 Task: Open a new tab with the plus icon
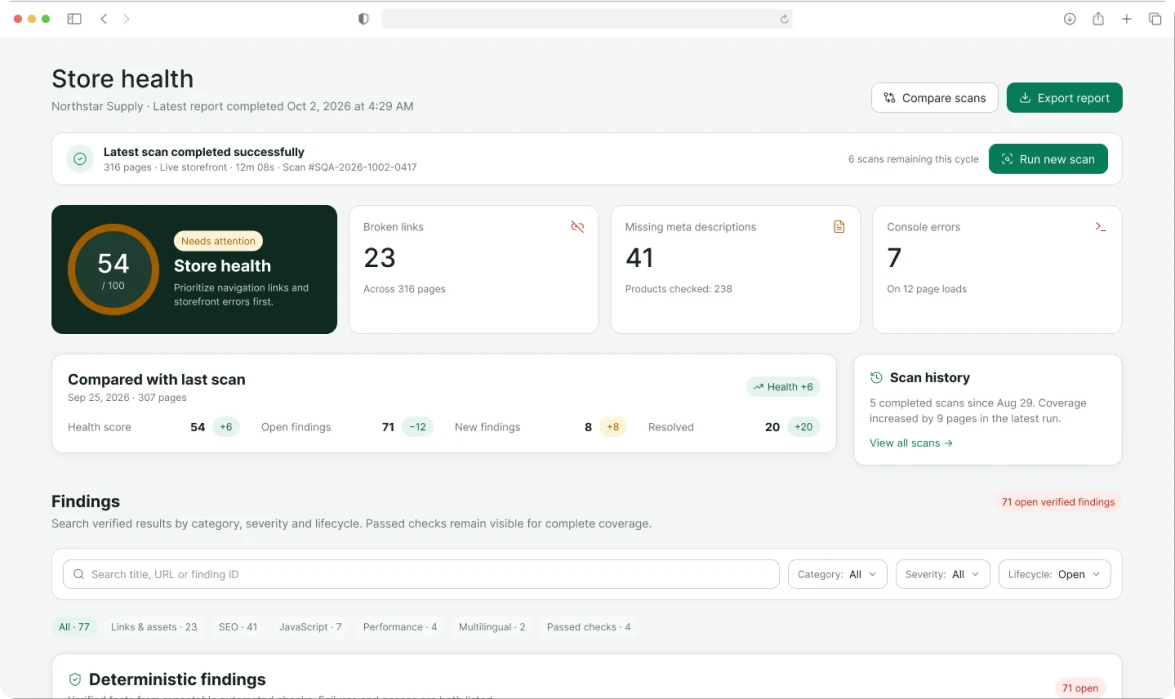point(1126,19)
